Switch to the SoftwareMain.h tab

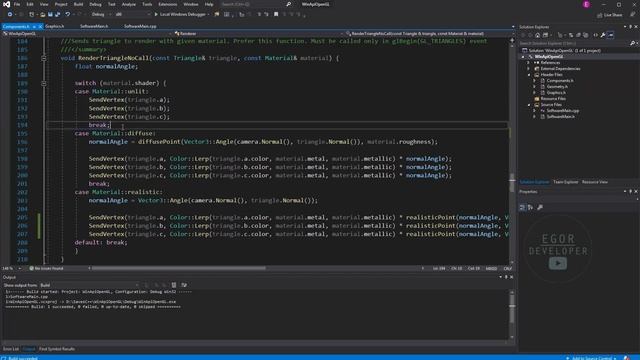point(94,26)
